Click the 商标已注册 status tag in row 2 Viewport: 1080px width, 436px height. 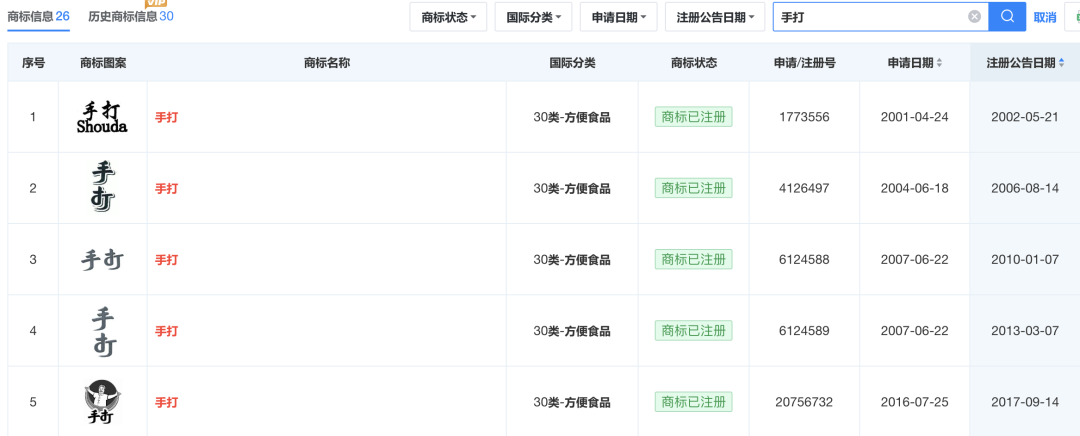tap(693, 188)
